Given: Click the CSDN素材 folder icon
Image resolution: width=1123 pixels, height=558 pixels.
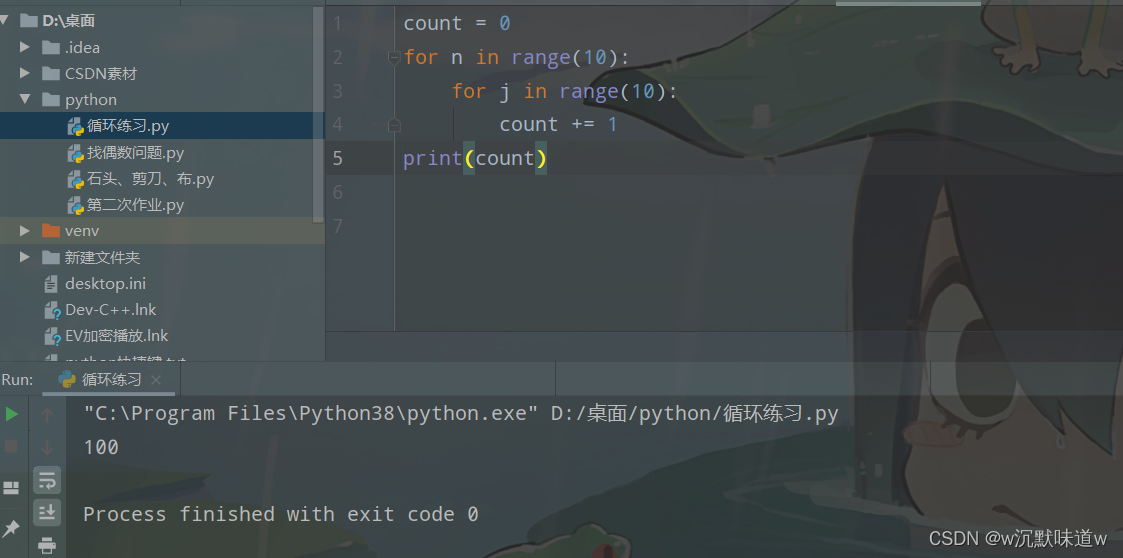Looking at the screenshot, I should click(x=51, y=73).
